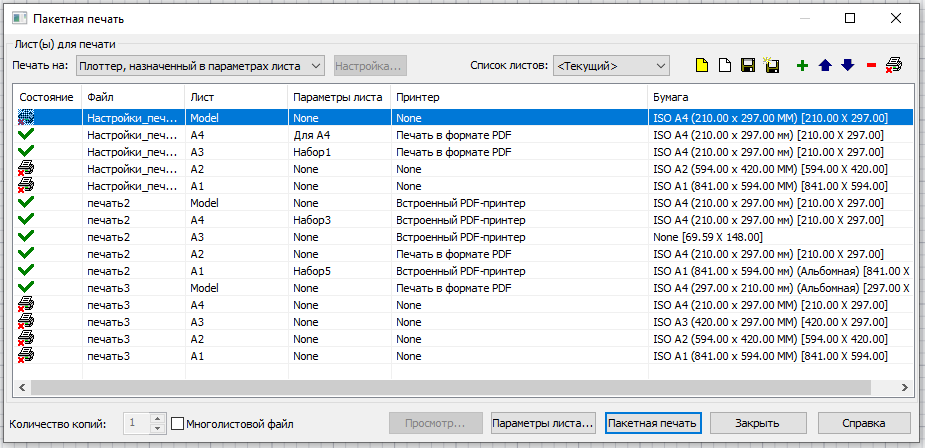Enable the Многолистовой файл checkbox
Image resolution: width=925 pixels, height=448 pixels.
[179, 424]
